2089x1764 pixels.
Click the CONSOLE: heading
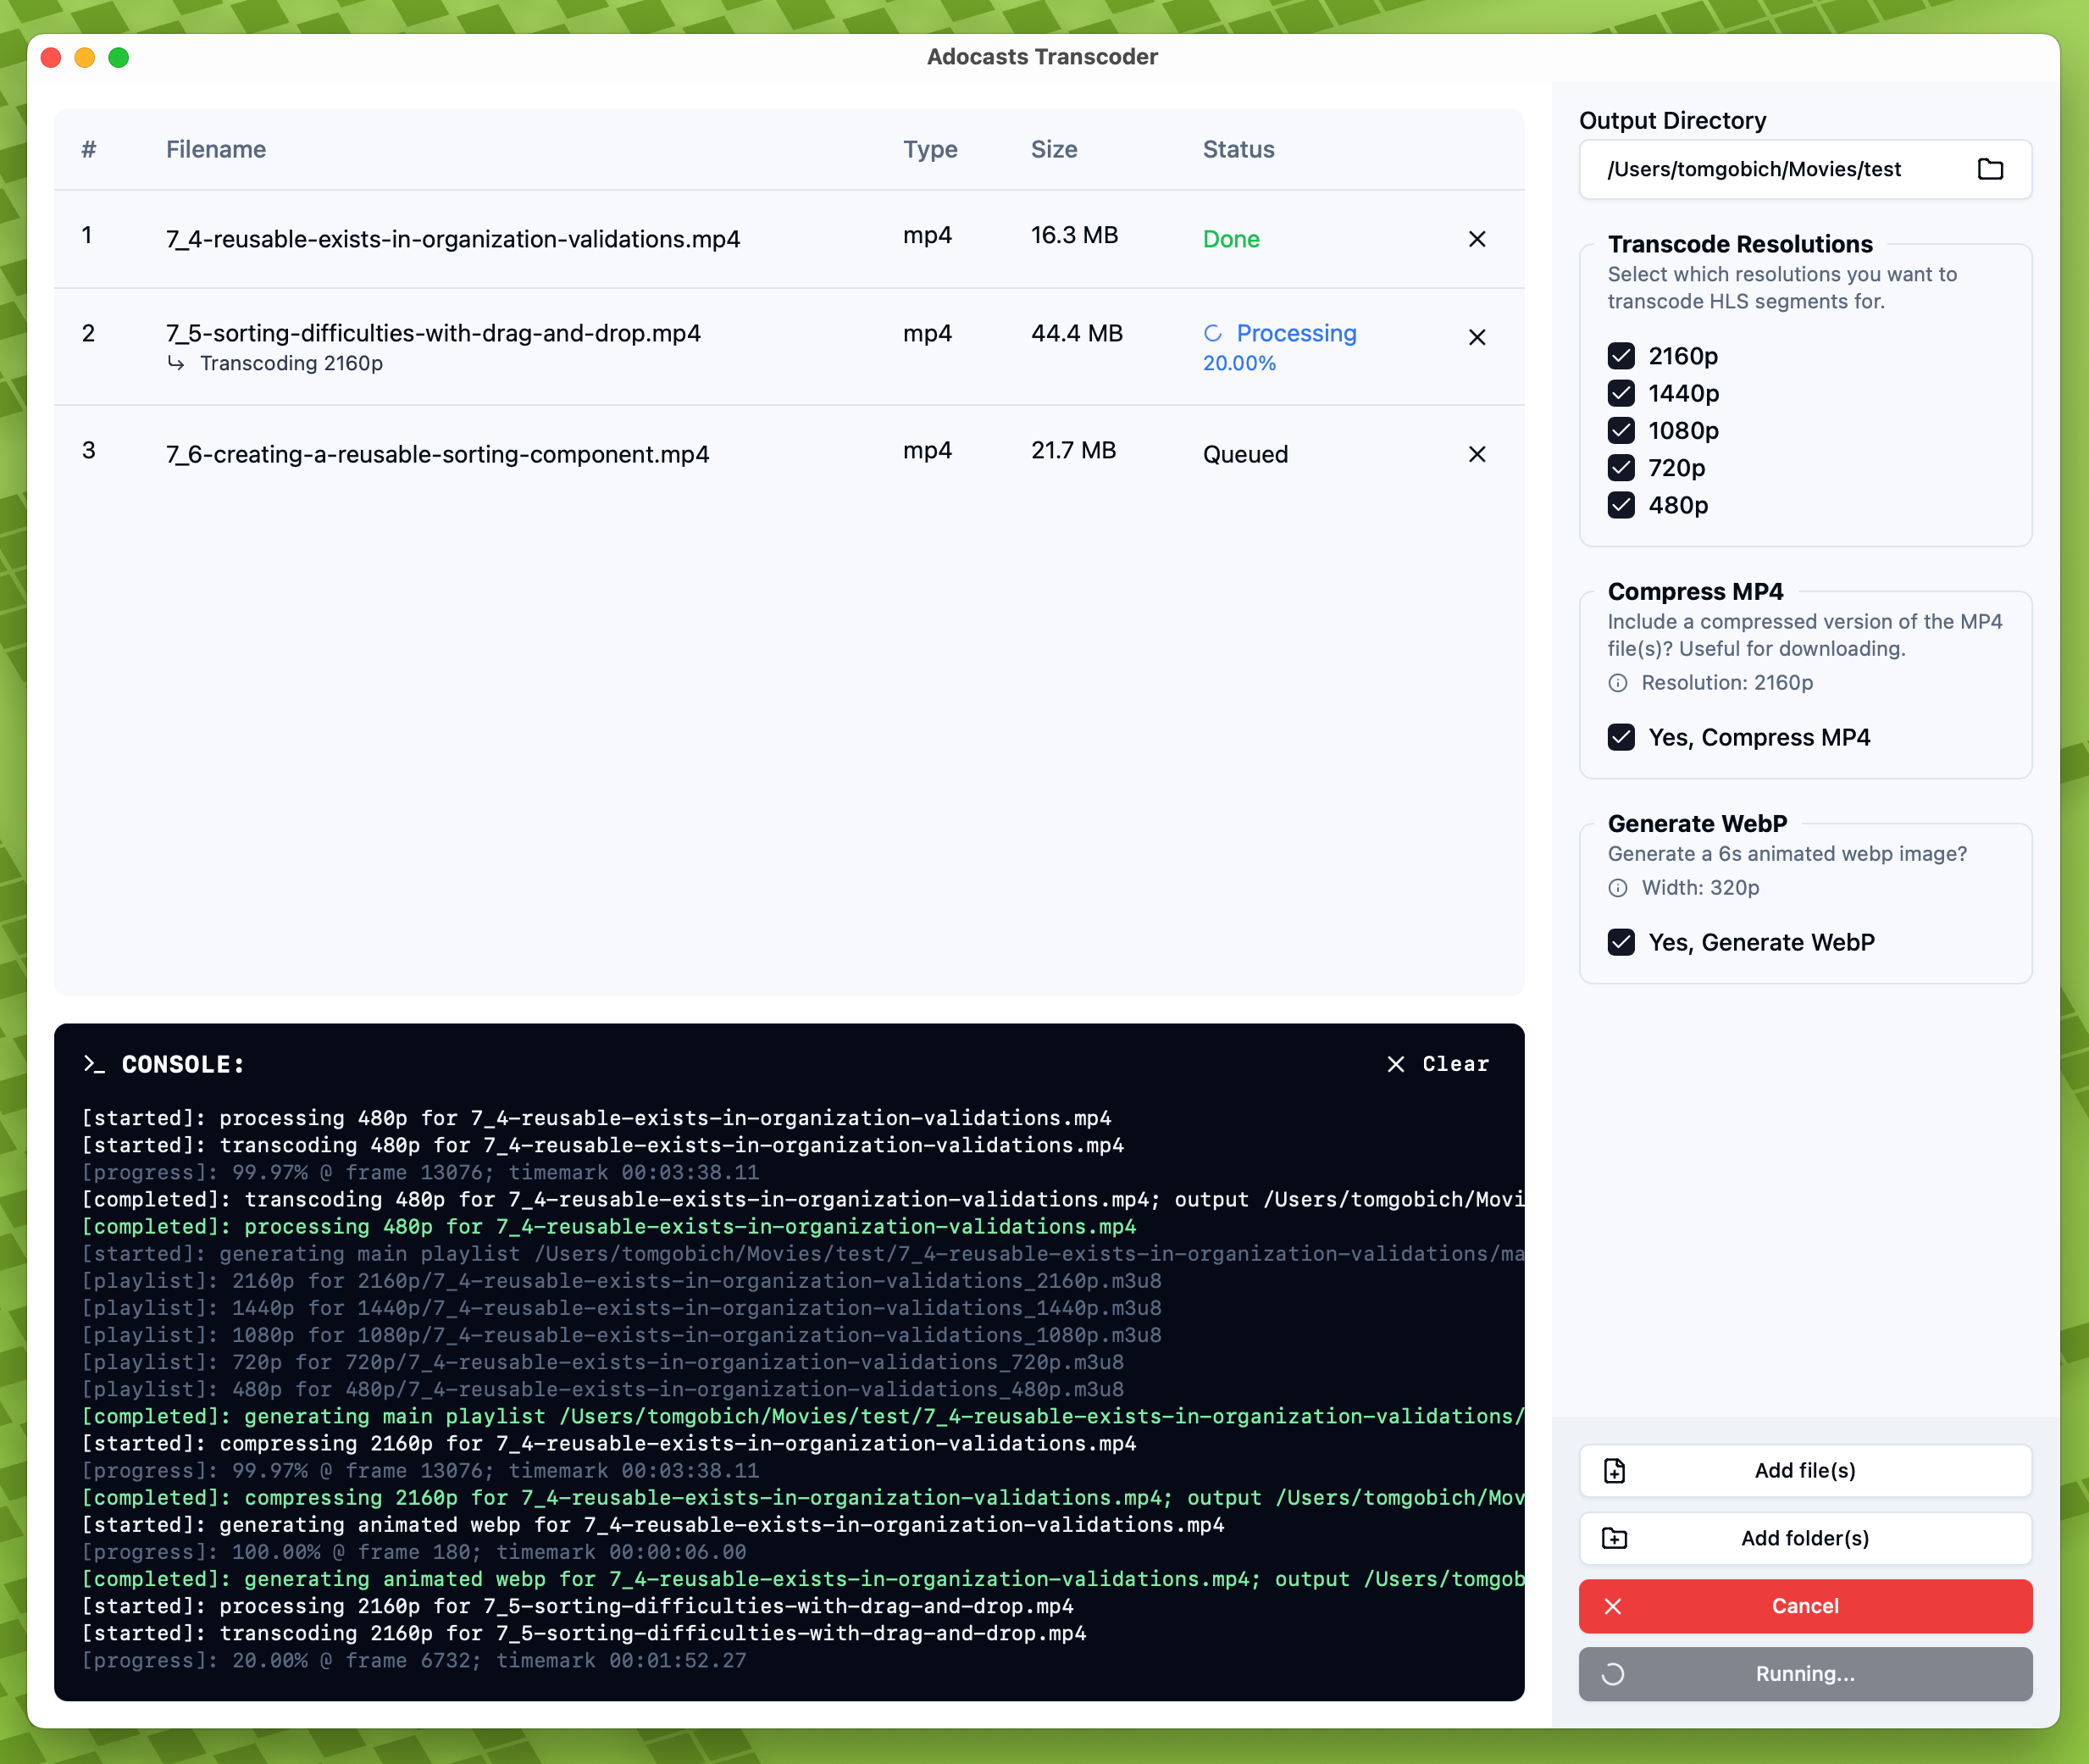click(183, 1064)
